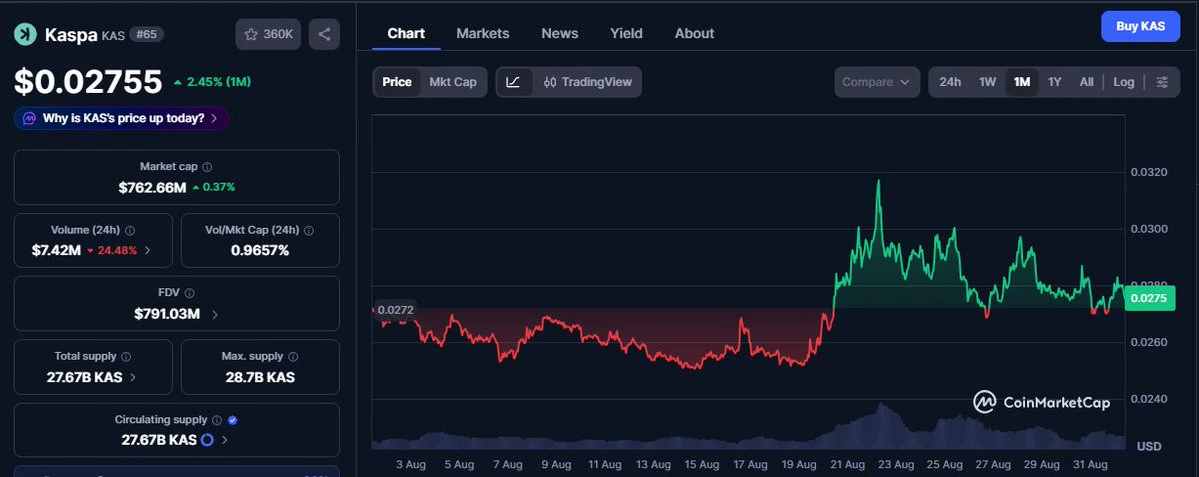Image resolution: width=1199 pixels, height=477 pixels.
Task: Click circulating supply verified badge
Action: (x=233, y=420)
